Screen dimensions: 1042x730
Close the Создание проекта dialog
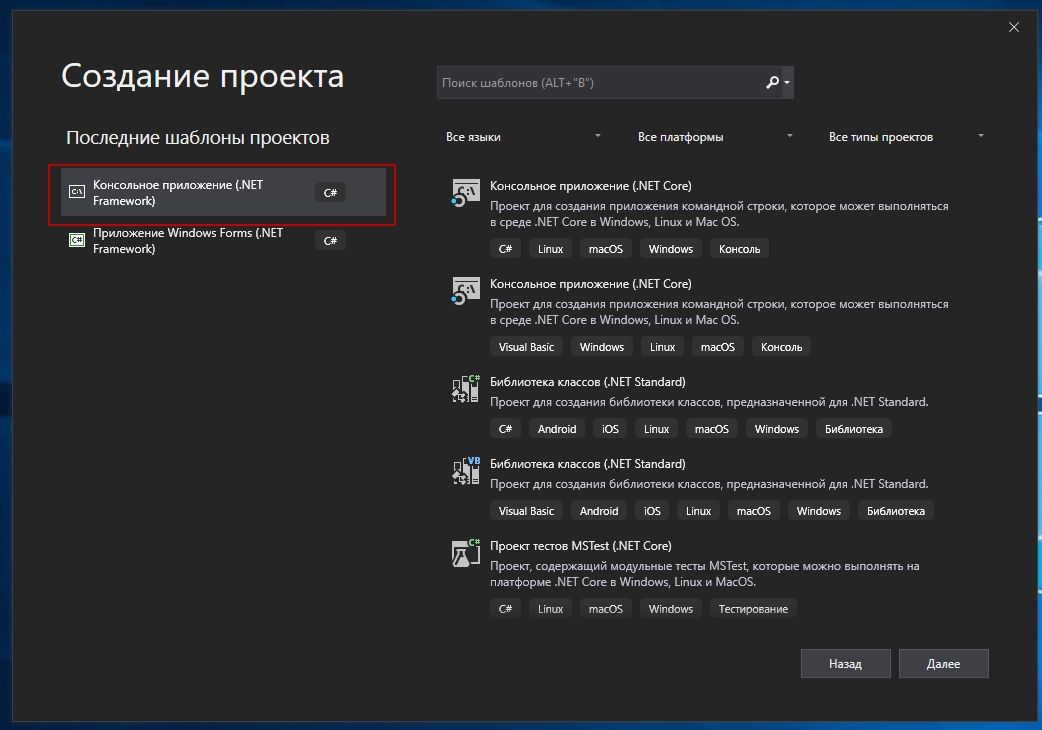click(x=1013, y=27)
